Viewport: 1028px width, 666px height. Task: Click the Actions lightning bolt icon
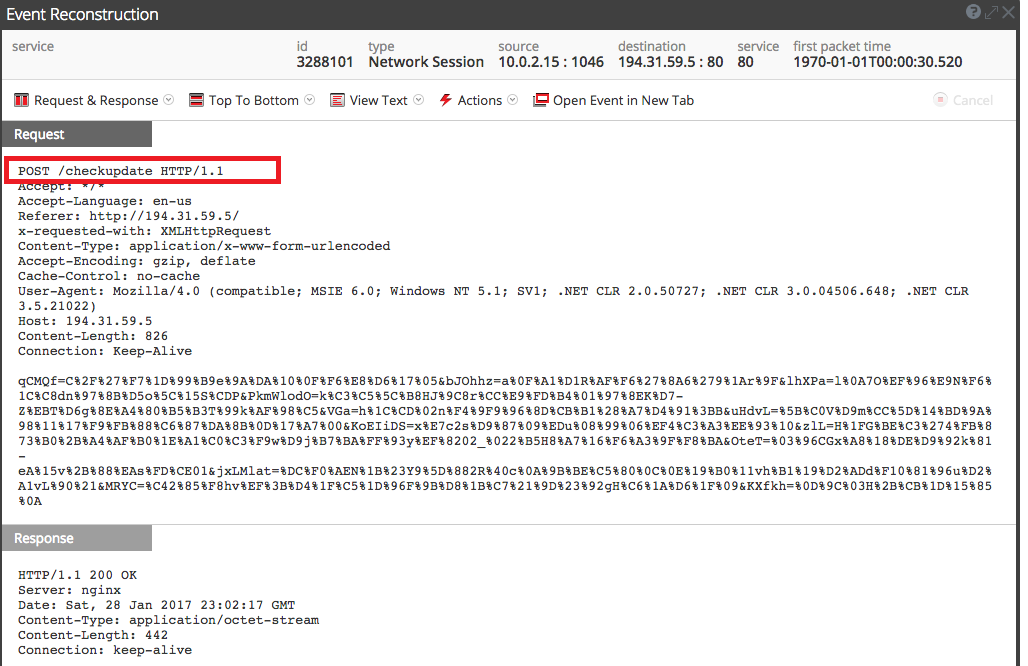444,100
